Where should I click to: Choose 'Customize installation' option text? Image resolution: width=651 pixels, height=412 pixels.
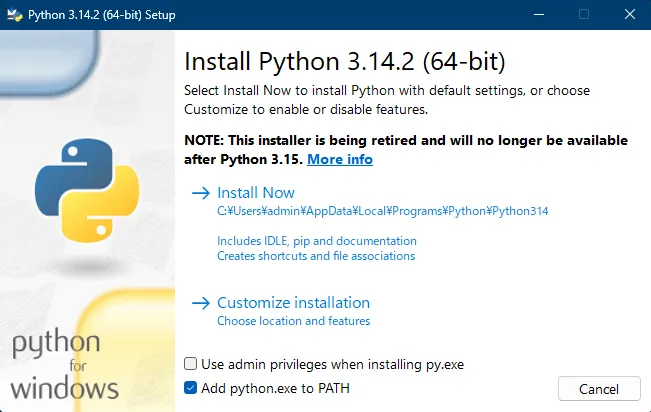click(293, 303)
